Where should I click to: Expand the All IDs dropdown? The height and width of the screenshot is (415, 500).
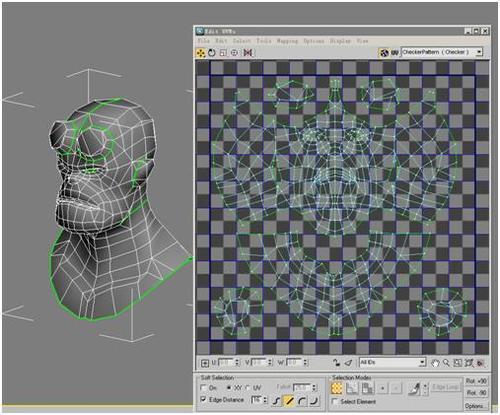click(393, 362)
